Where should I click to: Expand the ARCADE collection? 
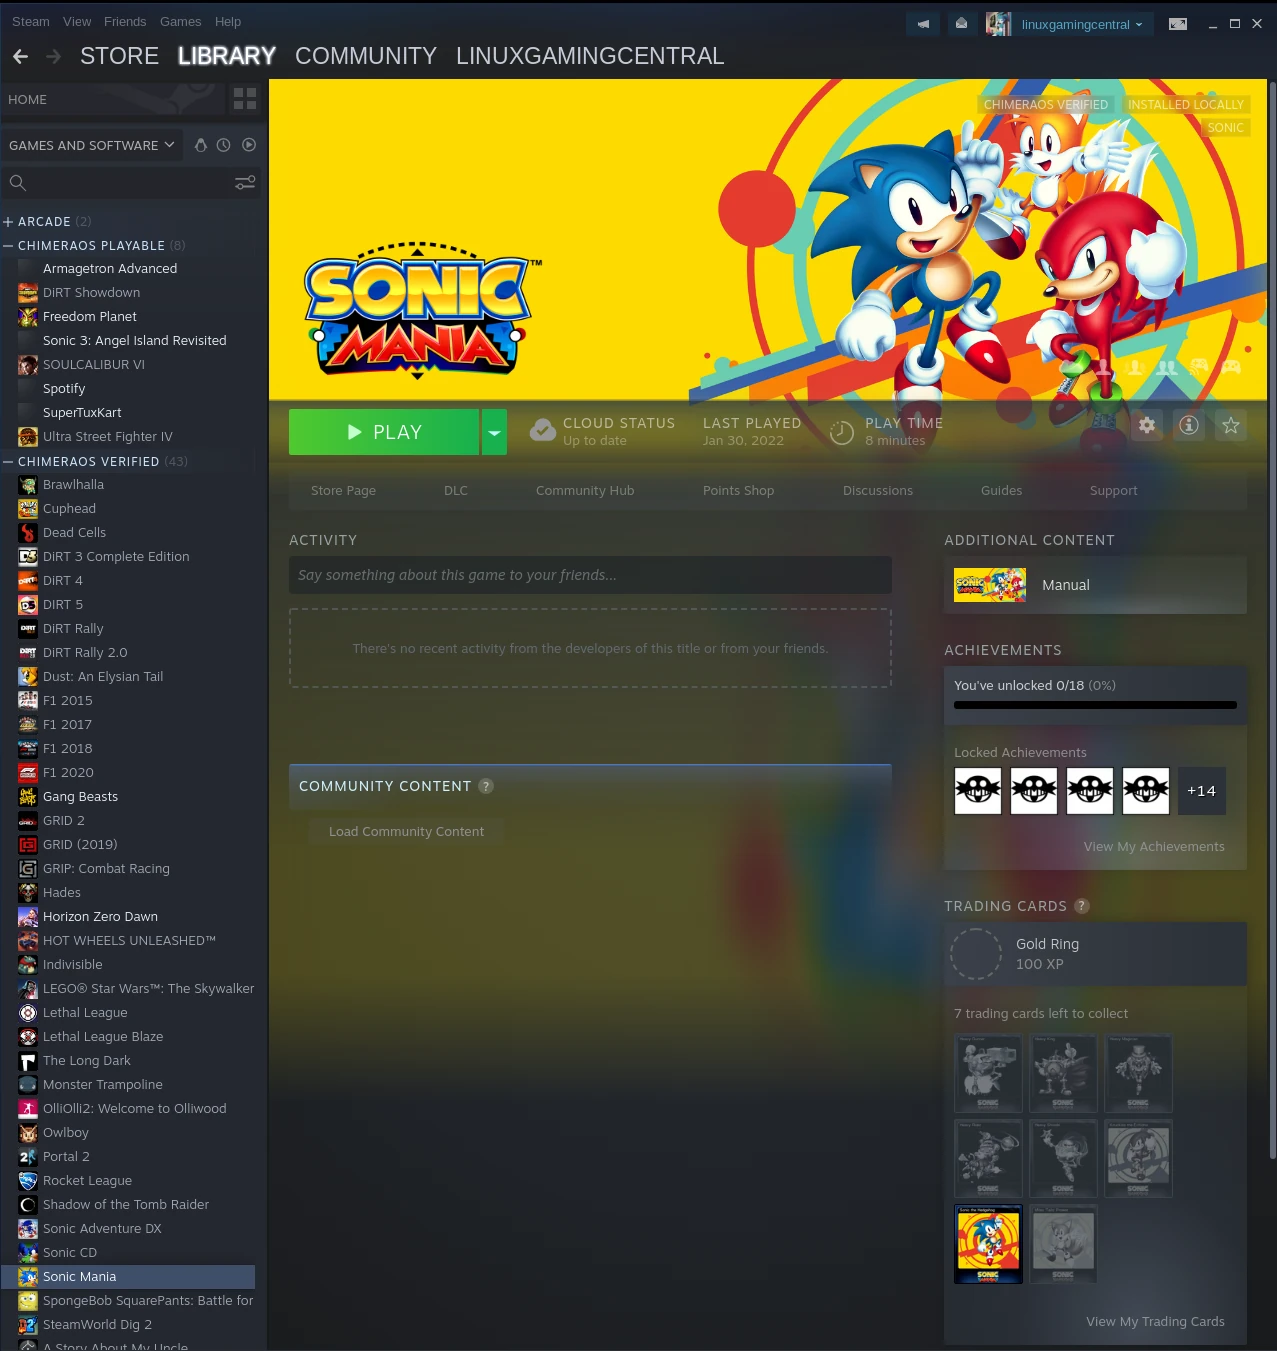(8, 222)
